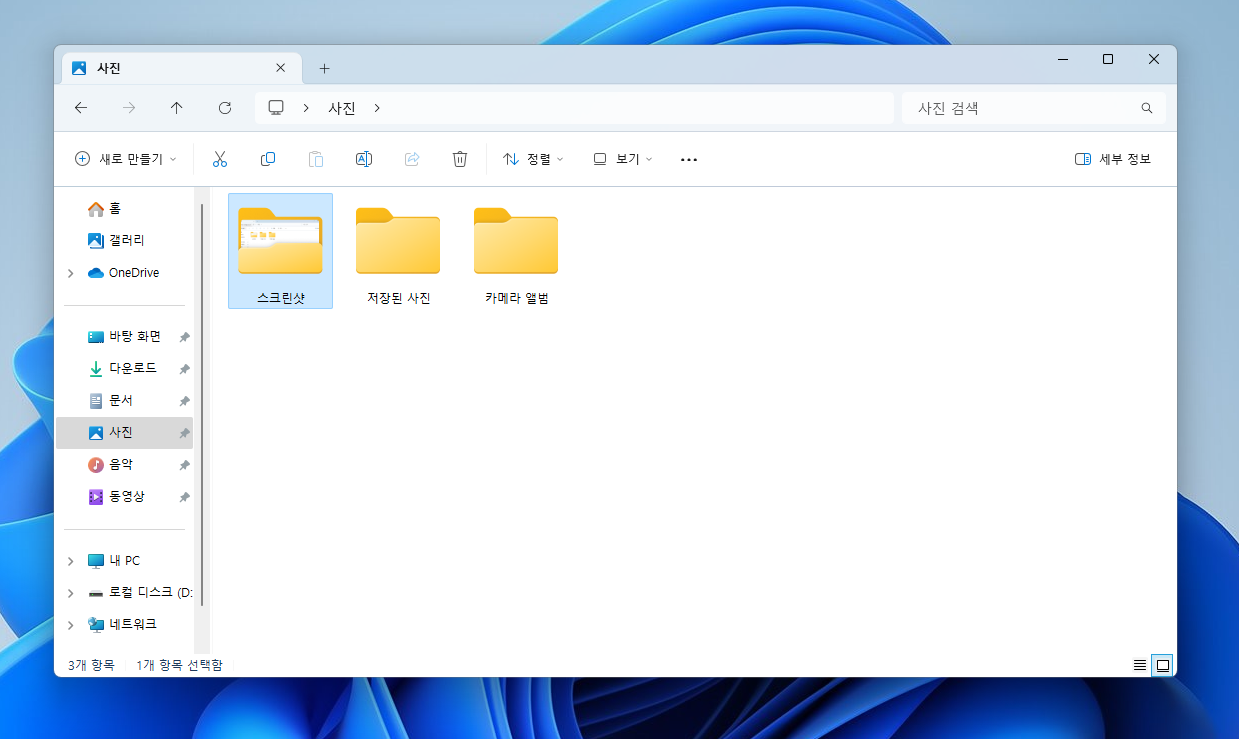Click the PC monitor icon in address bar
The height and width of the screenshot is (739, 1239).
click(x=277, y=108)
